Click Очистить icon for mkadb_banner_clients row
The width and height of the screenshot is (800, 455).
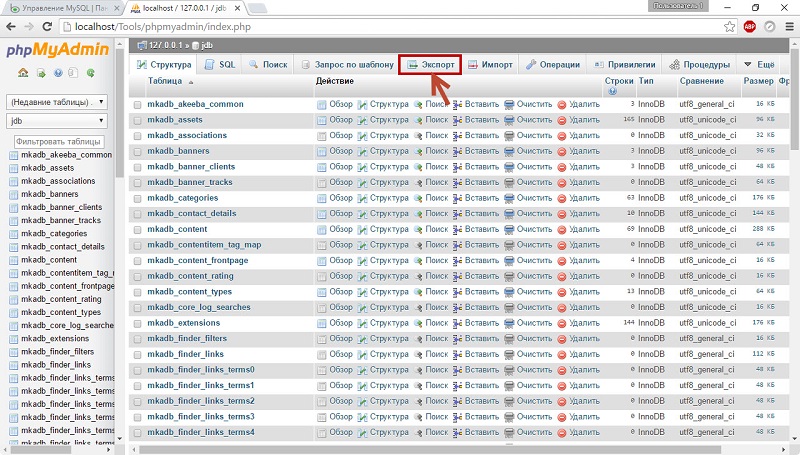click(x=509, y=167)
